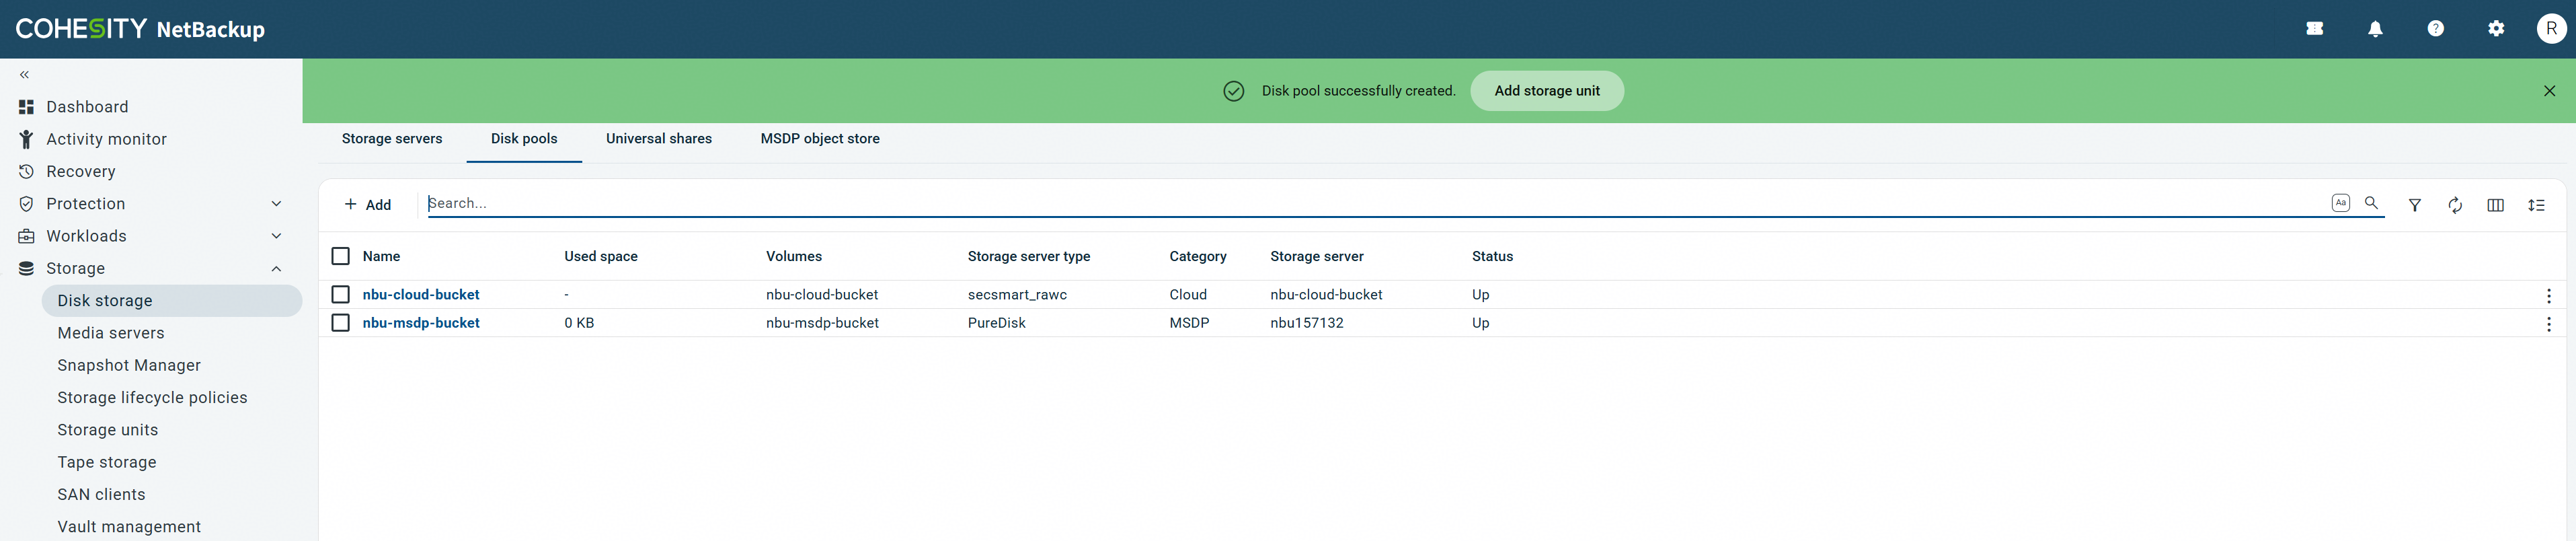Open Media servers page
Viewport: 2576px width, 541px height.
pos(111,333)
